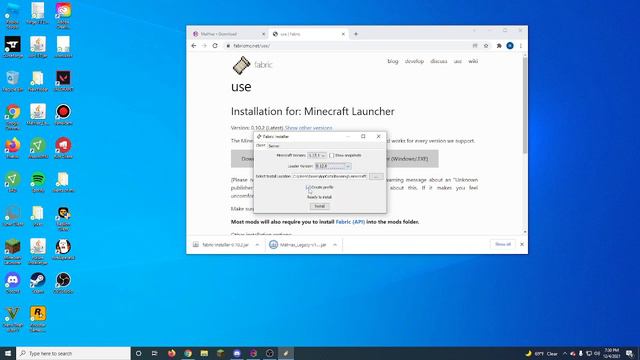Open the Grand Theft Auto V desktop icon
640x360 pixels.
point(13,318)
